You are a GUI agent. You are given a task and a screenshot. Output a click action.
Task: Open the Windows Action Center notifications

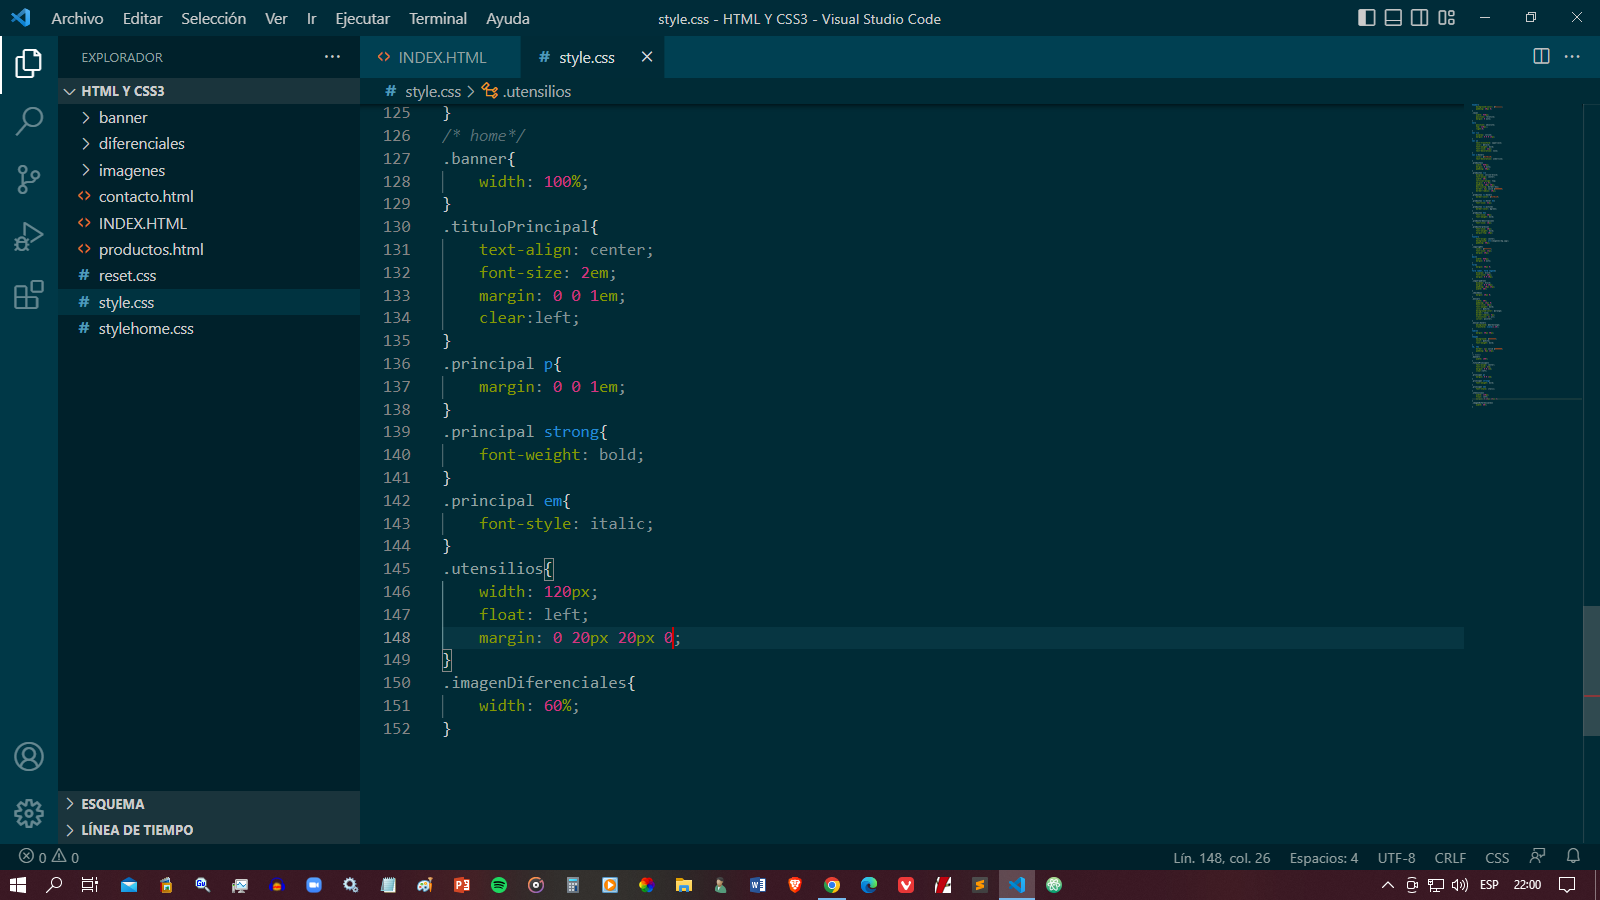[x=1567, y=885]
